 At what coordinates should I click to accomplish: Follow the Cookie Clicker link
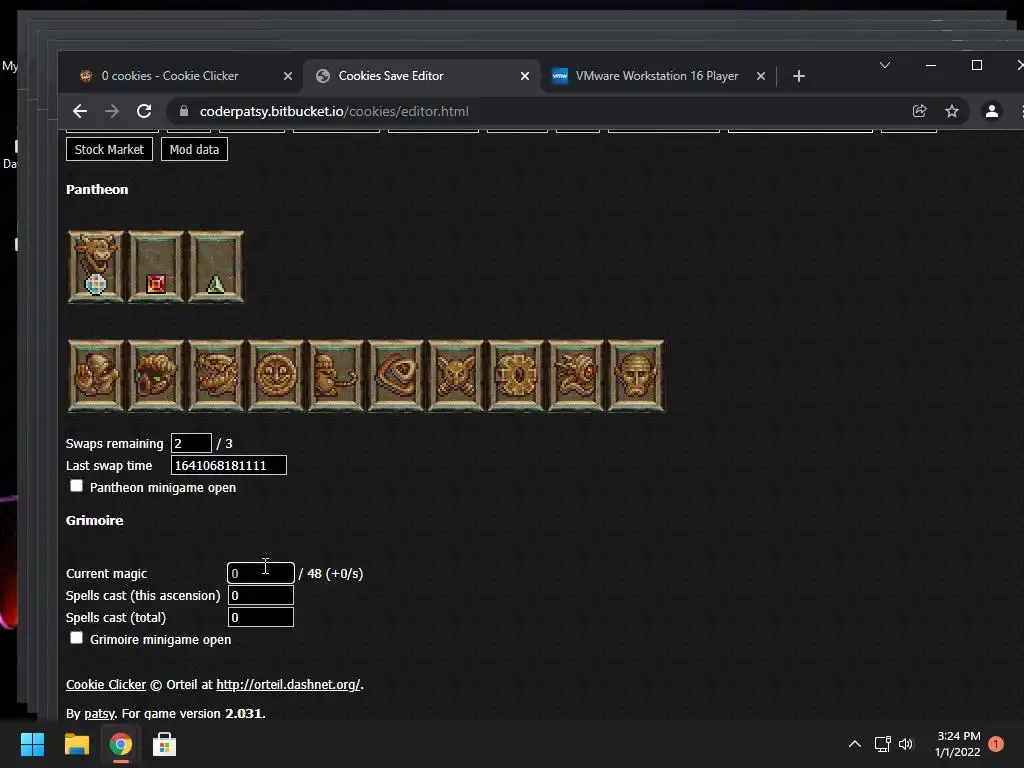(106, 684)
